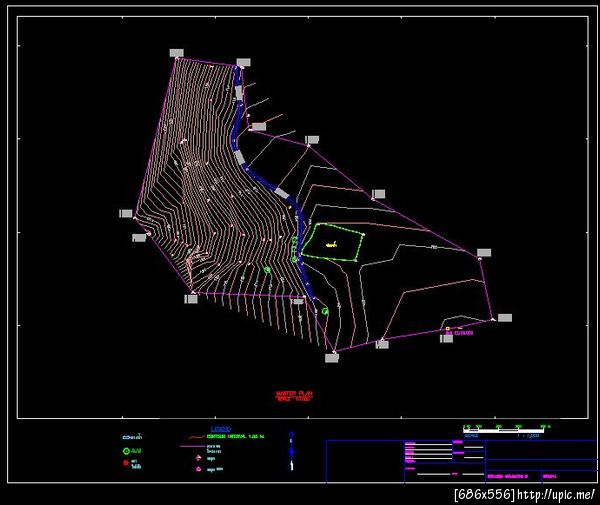Pick the green circle among the pink contours
The image size is (600, 505).
(x=267, y=270)
